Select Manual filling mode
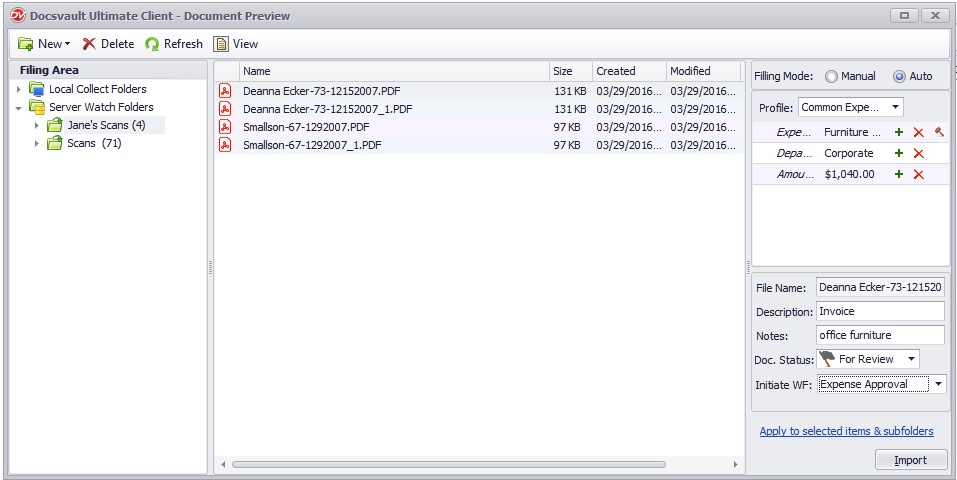The width and height of the screenshot is (957, 480). tap(832, 76)
